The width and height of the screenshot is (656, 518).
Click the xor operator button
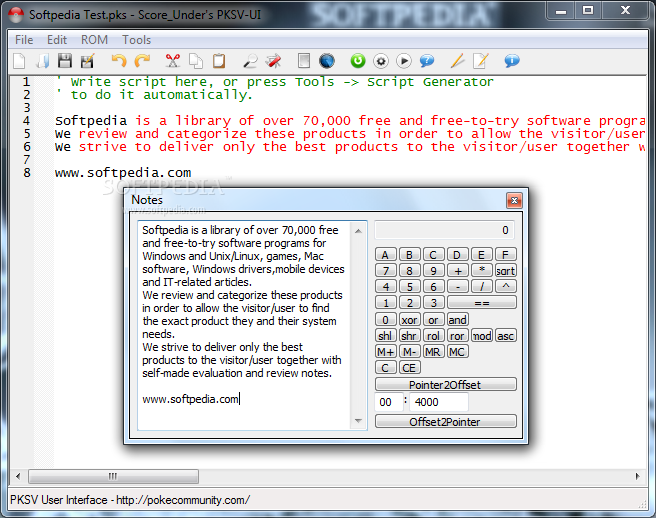tap(409, 320)
